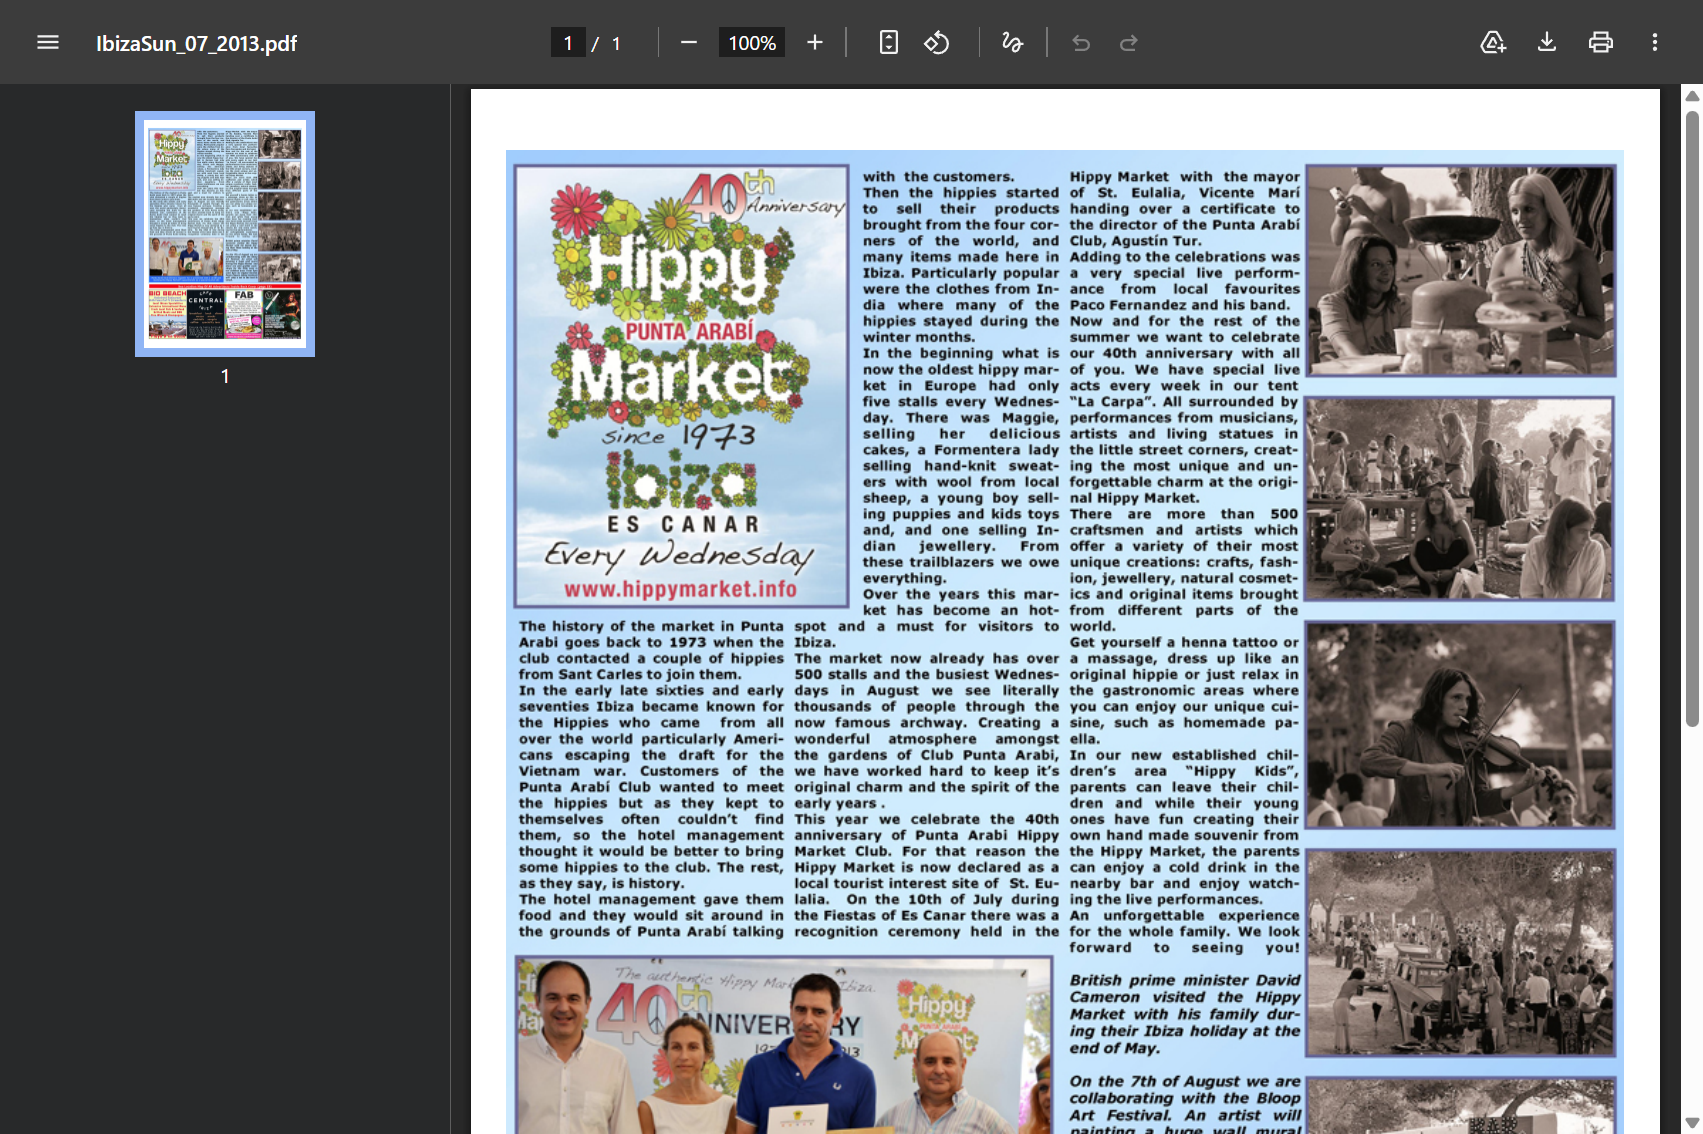Select the page 1 thumbnail

(x=225, y=234)
